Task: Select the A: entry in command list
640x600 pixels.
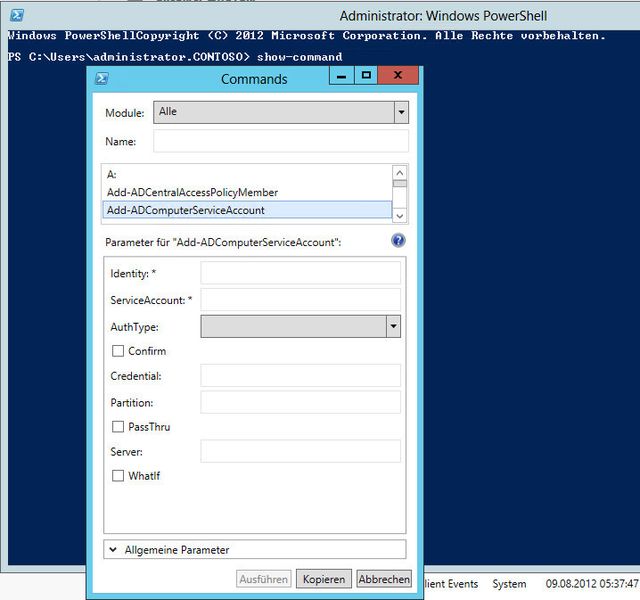Action: 247,175
